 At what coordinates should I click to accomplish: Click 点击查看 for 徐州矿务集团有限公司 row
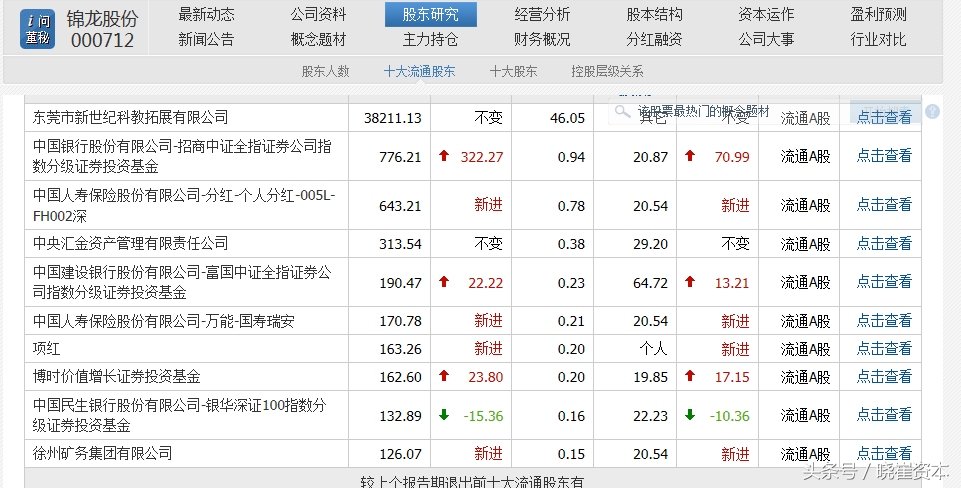pyautogui.click(x=884, y=454)
